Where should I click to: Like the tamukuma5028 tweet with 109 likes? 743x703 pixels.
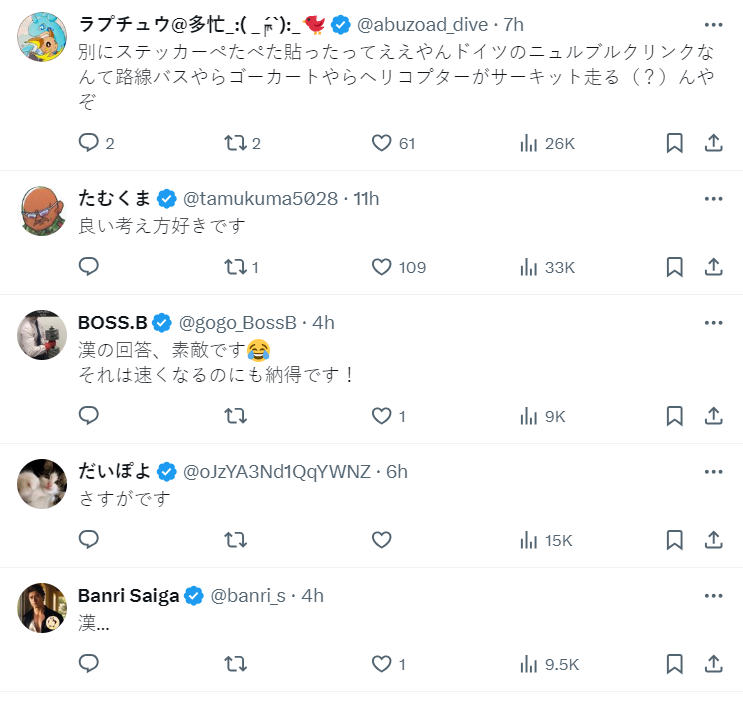coord(381,267)
